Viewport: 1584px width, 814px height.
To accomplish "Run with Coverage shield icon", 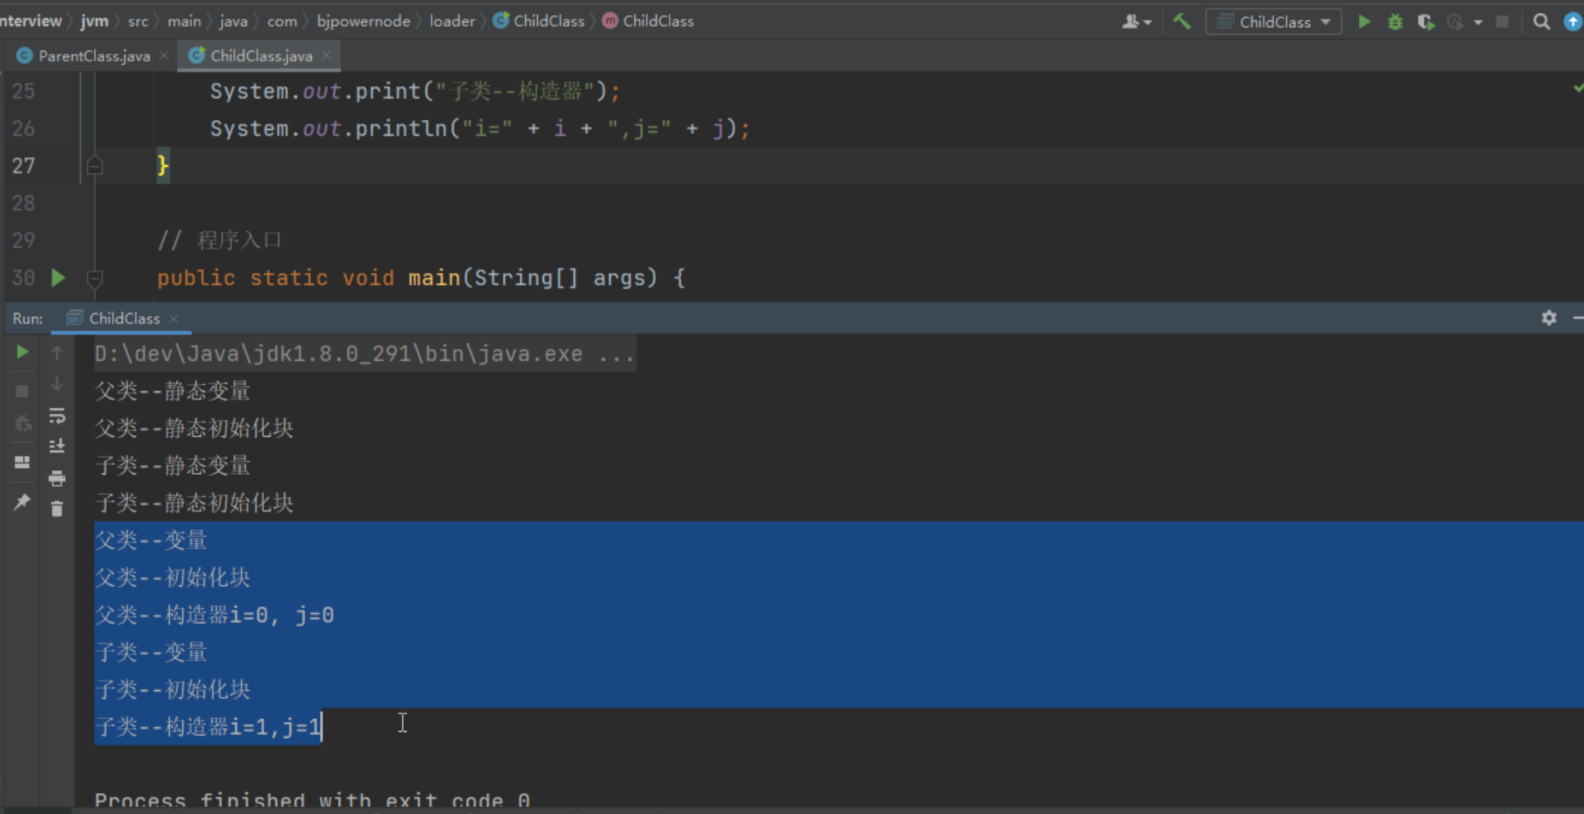I will point(1425,21).
